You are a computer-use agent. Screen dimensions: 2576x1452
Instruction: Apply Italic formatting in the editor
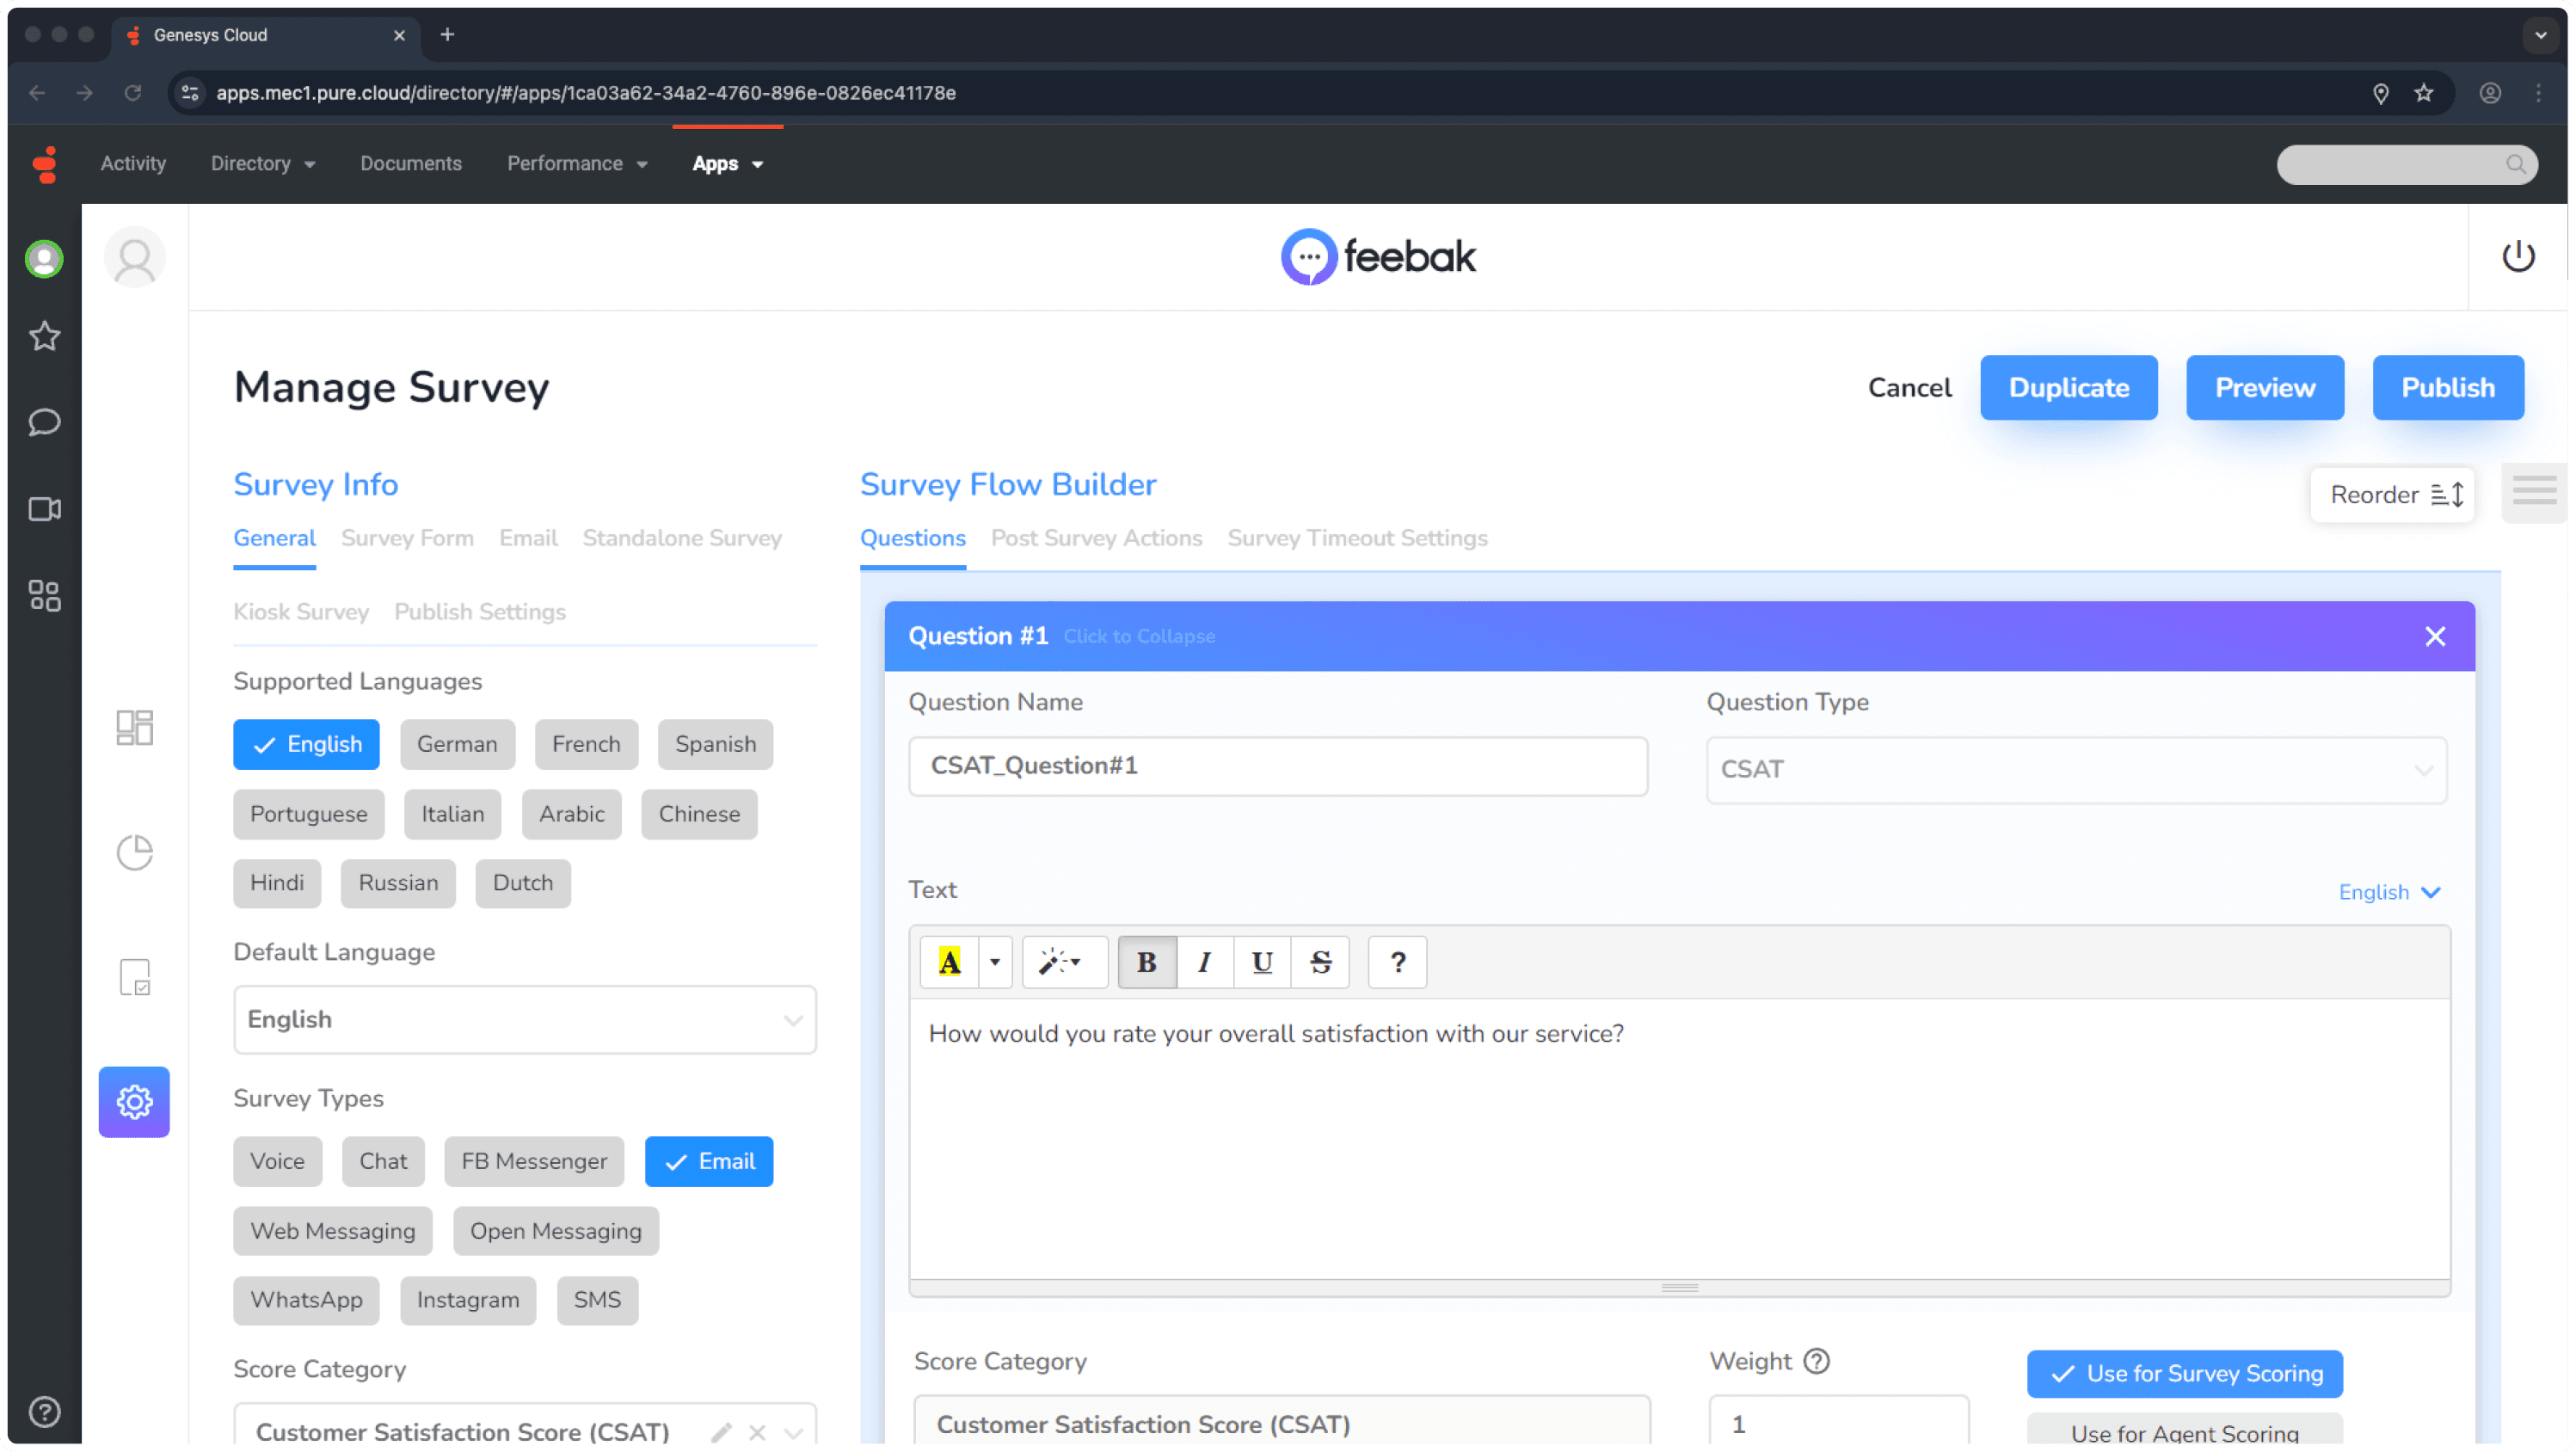(x=1205, y=962)
